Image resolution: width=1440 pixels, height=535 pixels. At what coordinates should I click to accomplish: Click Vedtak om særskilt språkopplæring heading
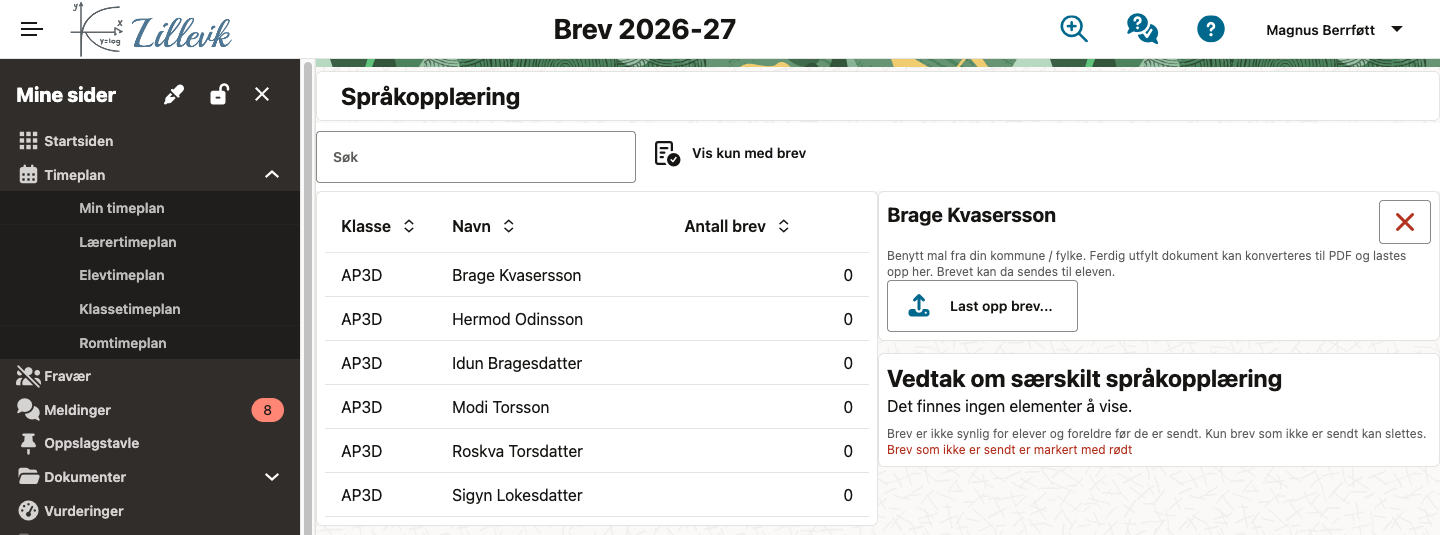point(1084,379)
